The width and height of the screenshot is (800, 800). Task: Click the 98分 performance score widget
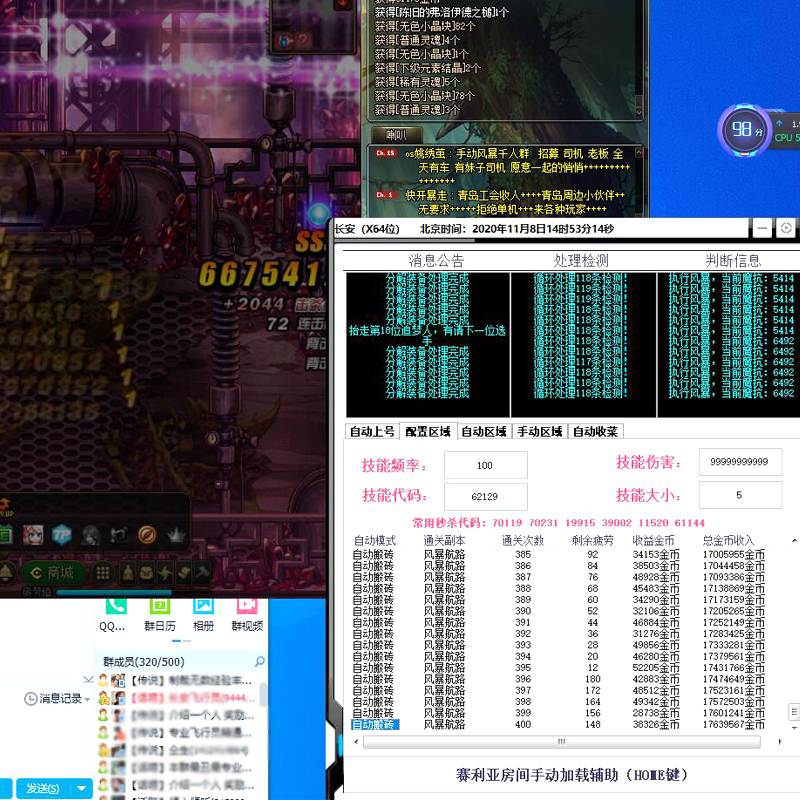coord(746,130)
